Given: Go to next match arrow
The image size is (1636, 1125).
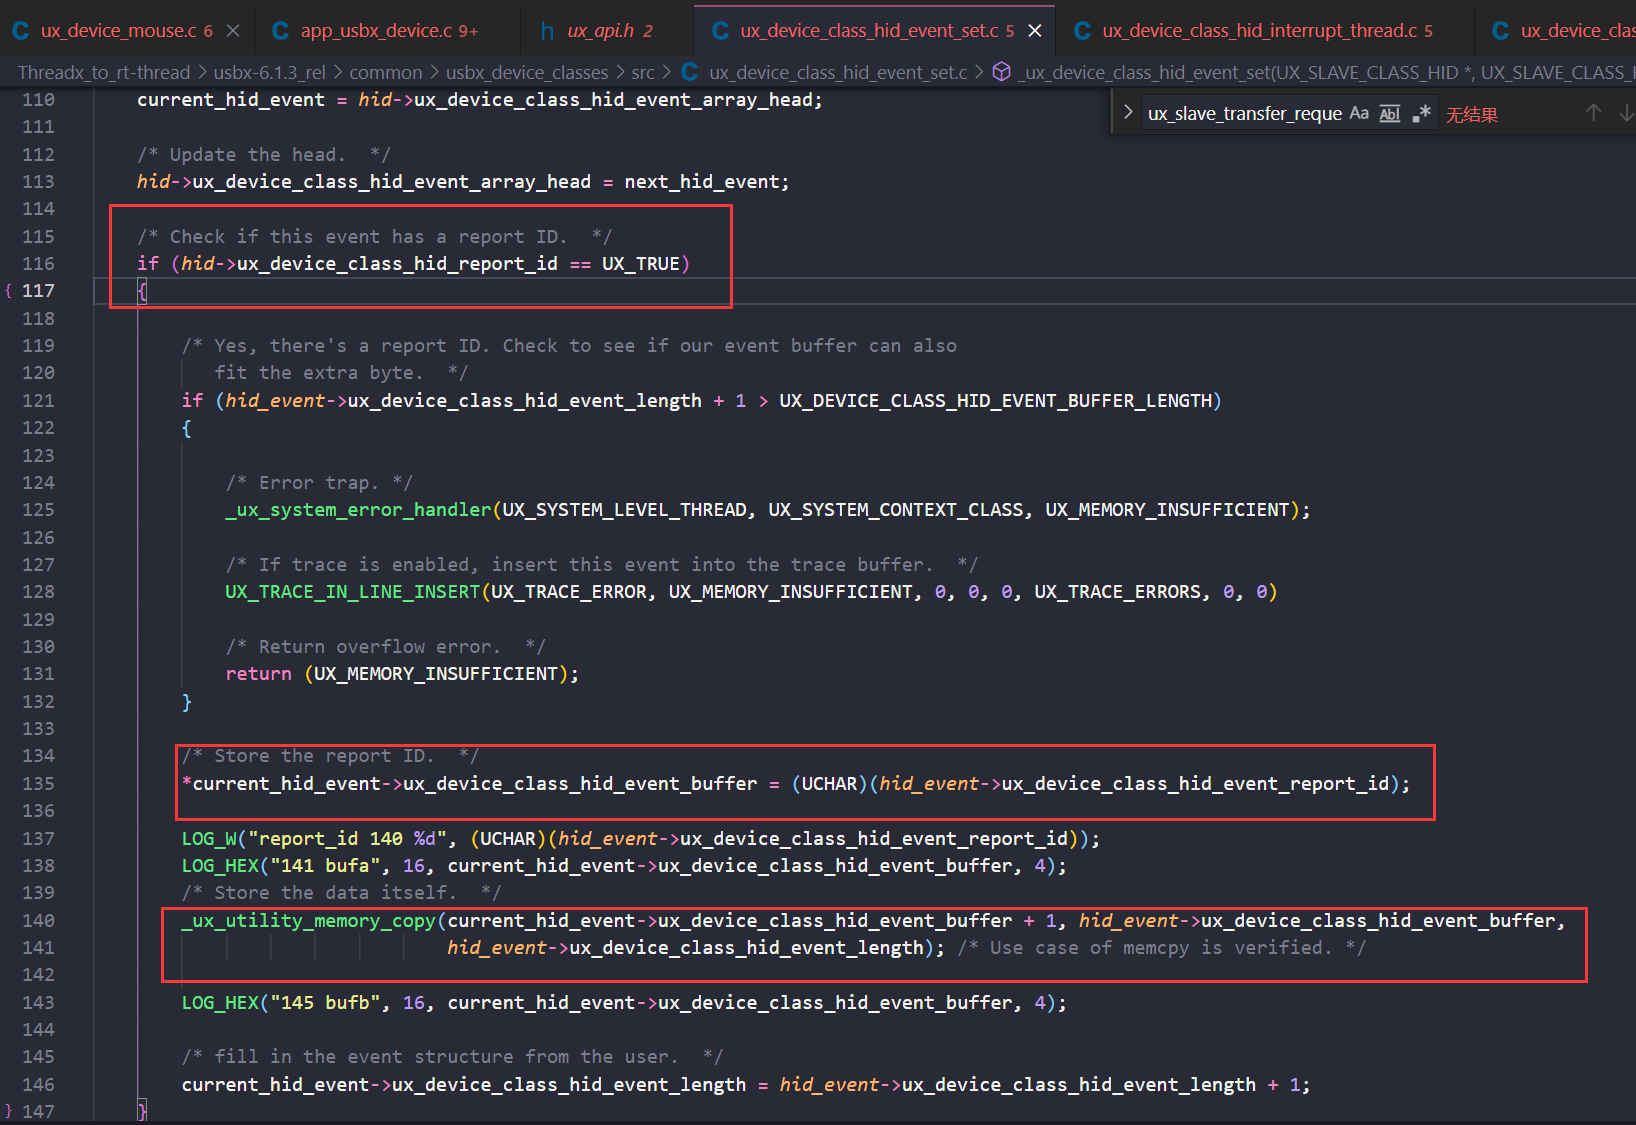Looking at the screenshot, I should coord(1626,113).
